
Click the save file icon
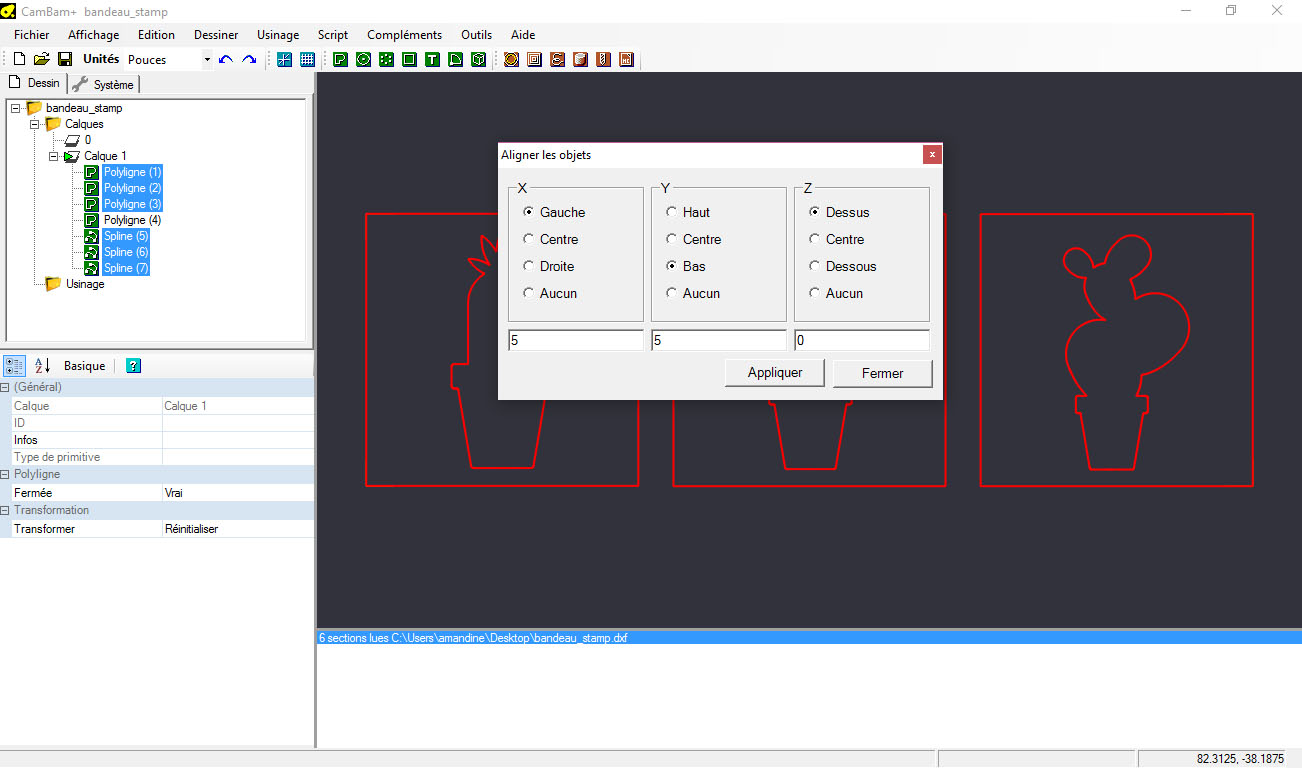tap(64, 60)
